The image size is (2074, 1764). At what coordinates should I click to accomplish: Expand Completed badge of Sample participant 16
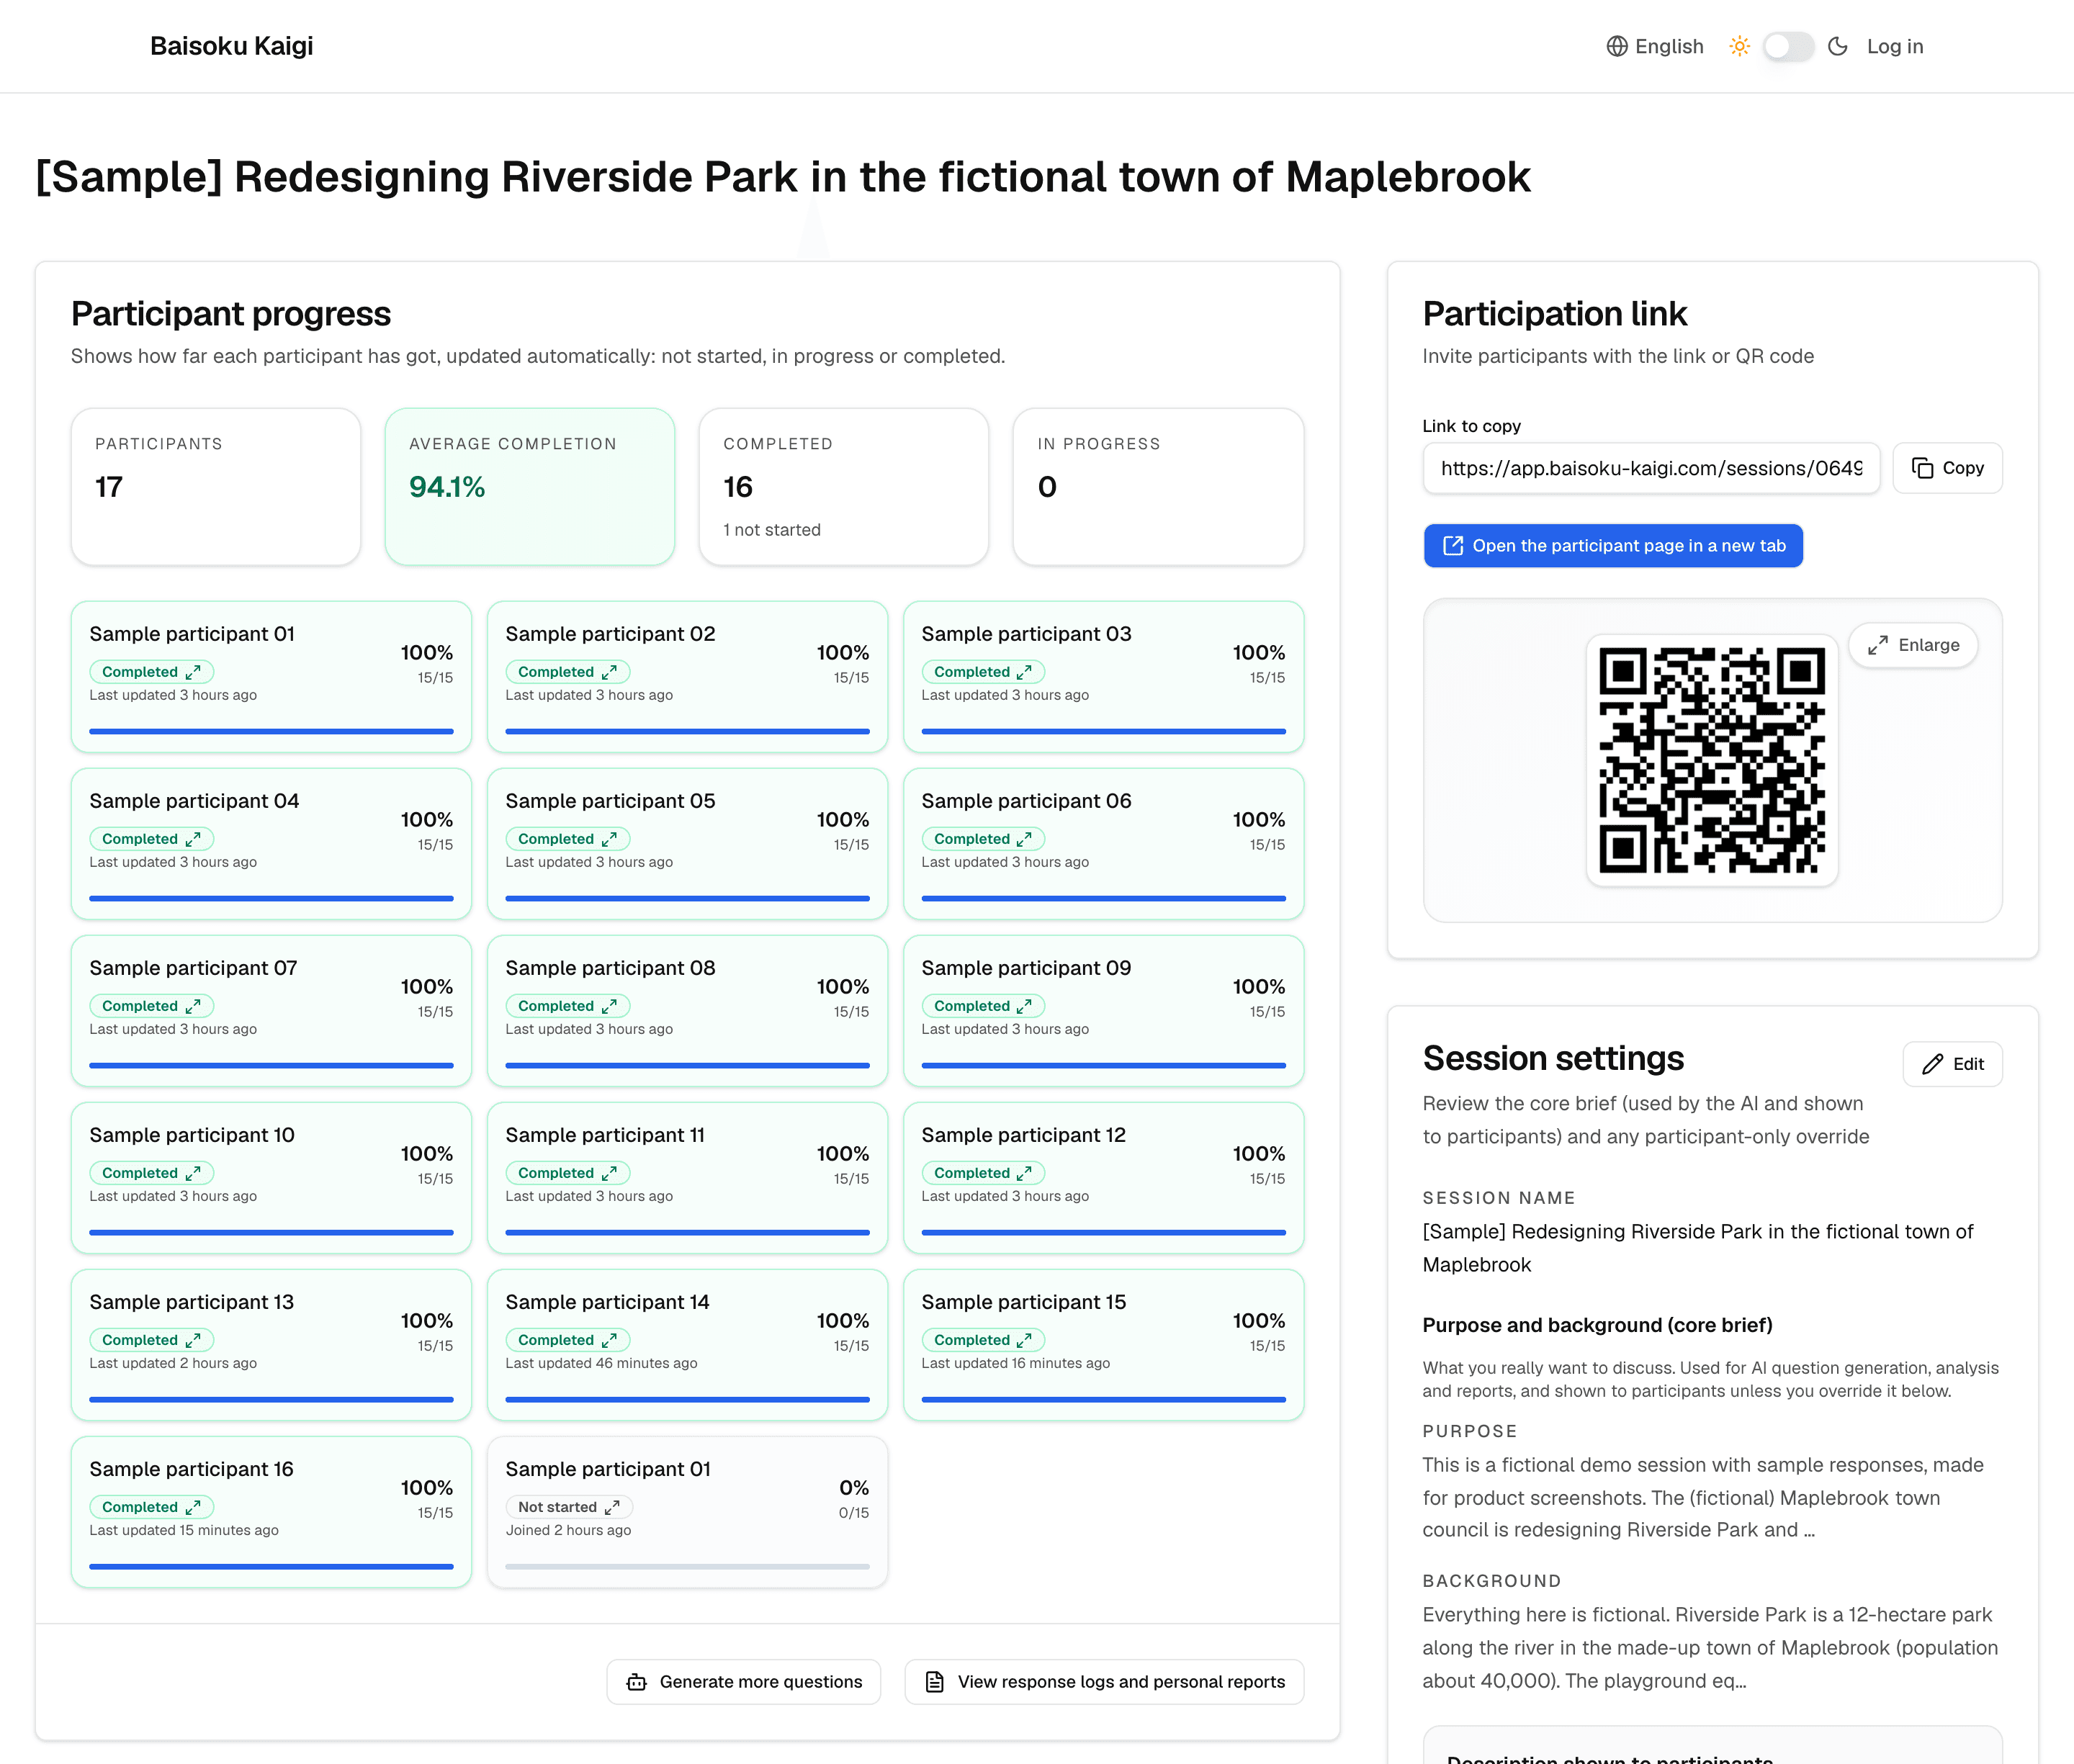pos(151,1507)
